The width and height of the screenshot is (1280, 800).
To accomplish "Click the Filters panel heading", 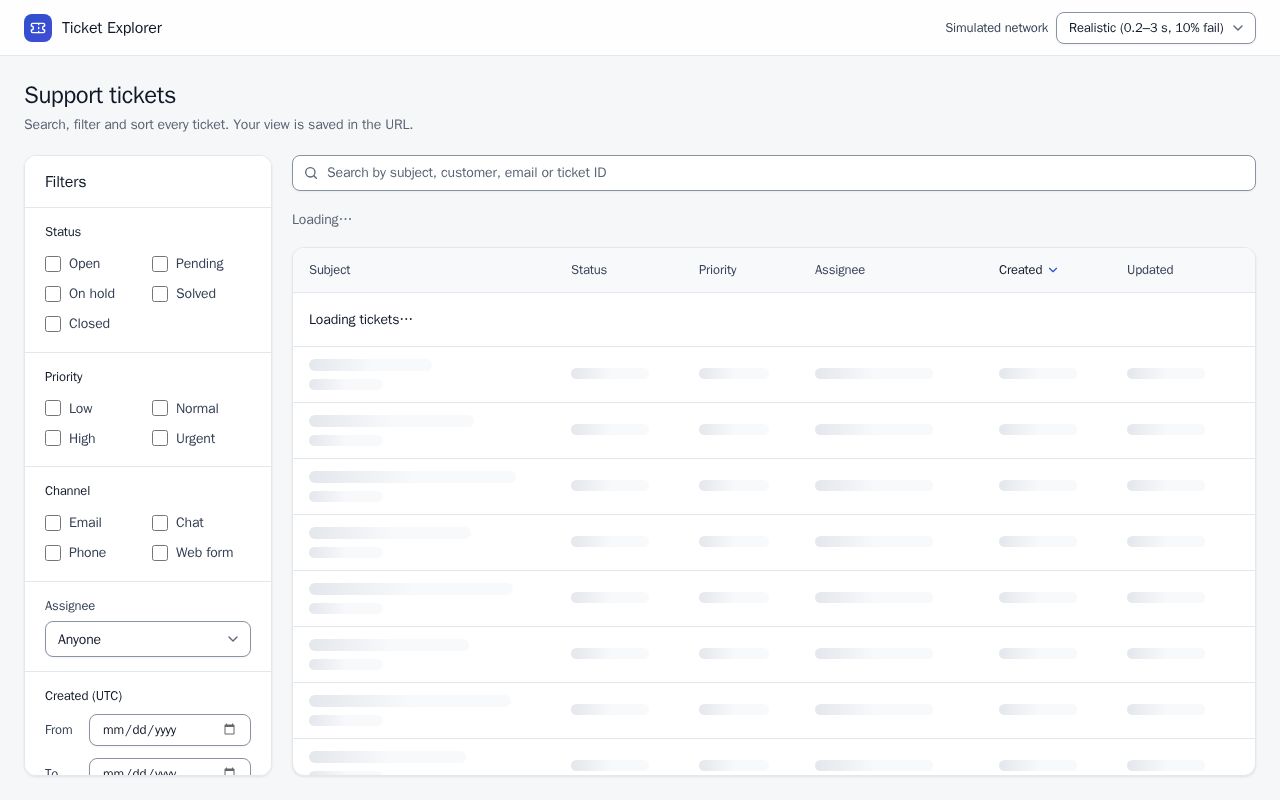I will pos(66,182).
